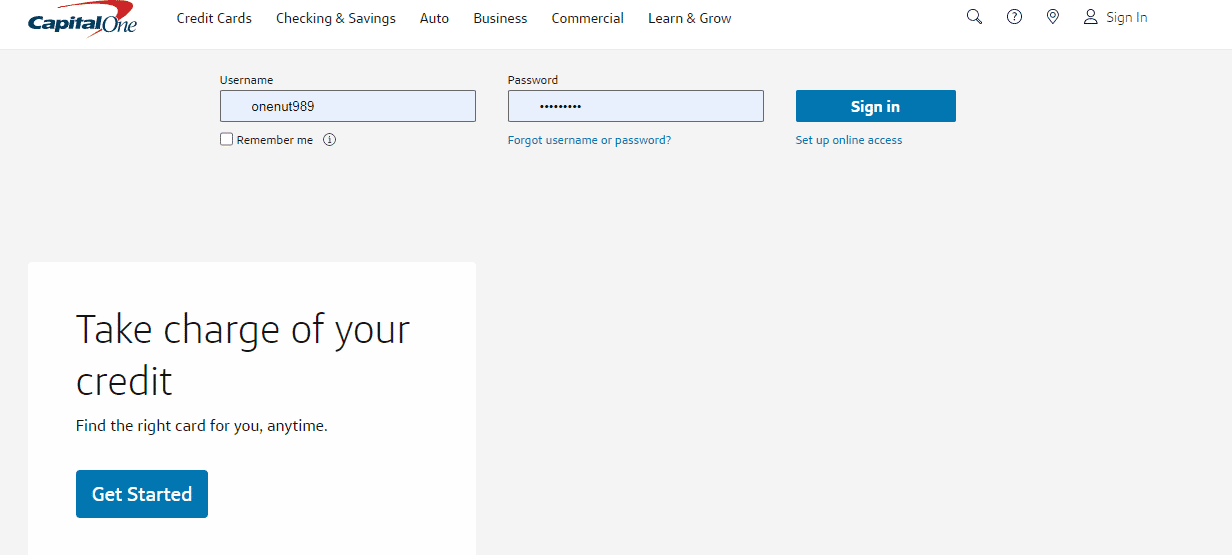
Task: Click the Remember me info icon
Action: (x=330, y=140)
